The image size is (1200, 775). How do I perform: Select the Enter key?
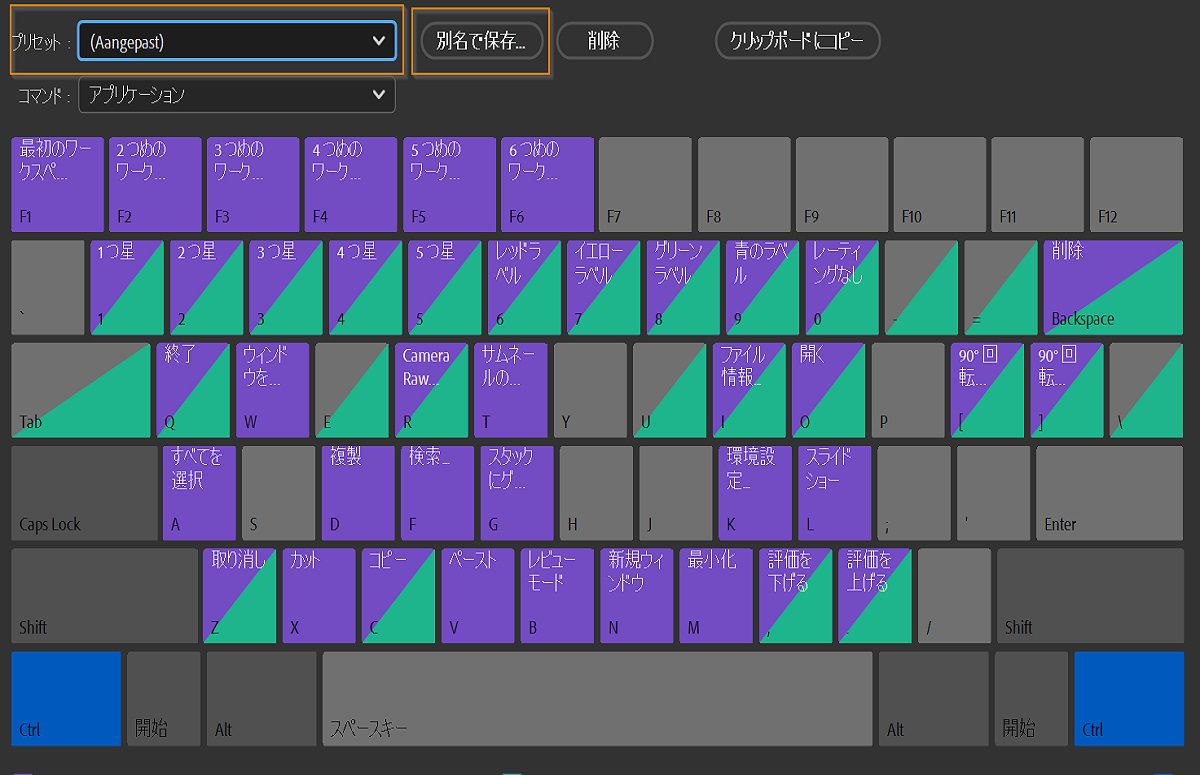click(x=1110, y=493)
